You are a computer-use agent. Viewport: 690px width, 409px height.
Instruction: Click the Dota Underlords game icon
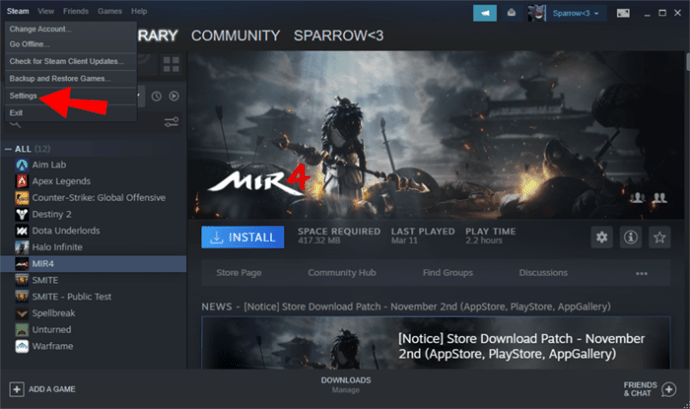(22, 231)
